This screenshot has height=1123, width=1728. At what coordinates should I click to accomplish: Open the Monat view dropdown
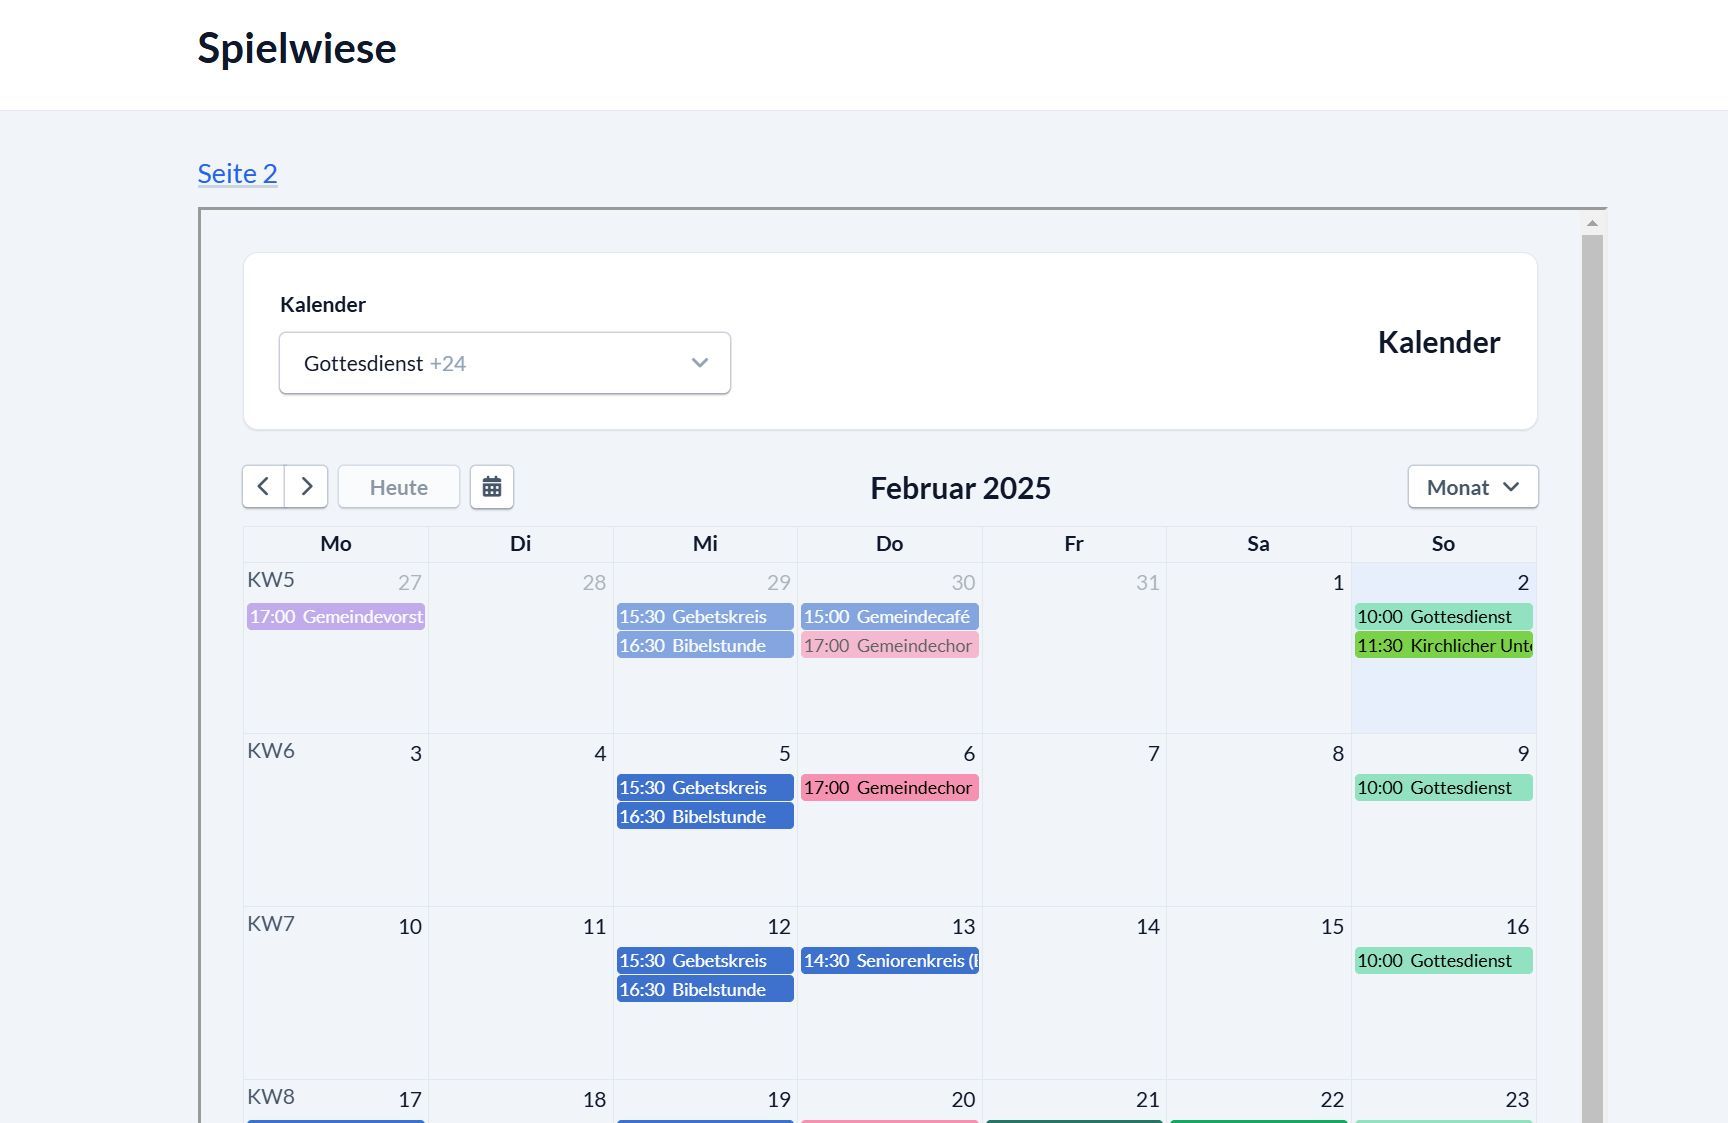(1473, 487)
